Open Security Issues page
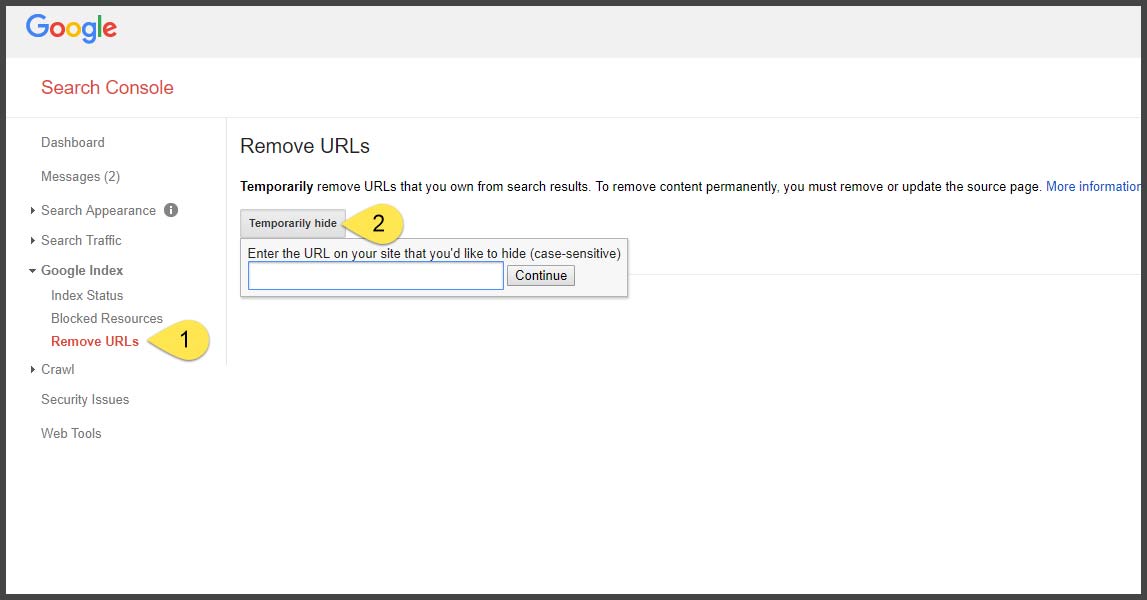This screenshot has height=600, width=1147. [85, 400]
